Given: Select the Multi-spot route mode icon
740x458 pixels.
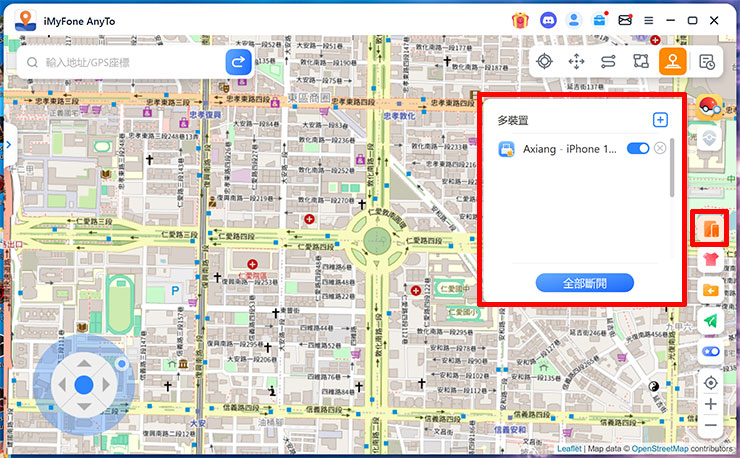Looking at the screenshot, I should (x=640, y=61).
